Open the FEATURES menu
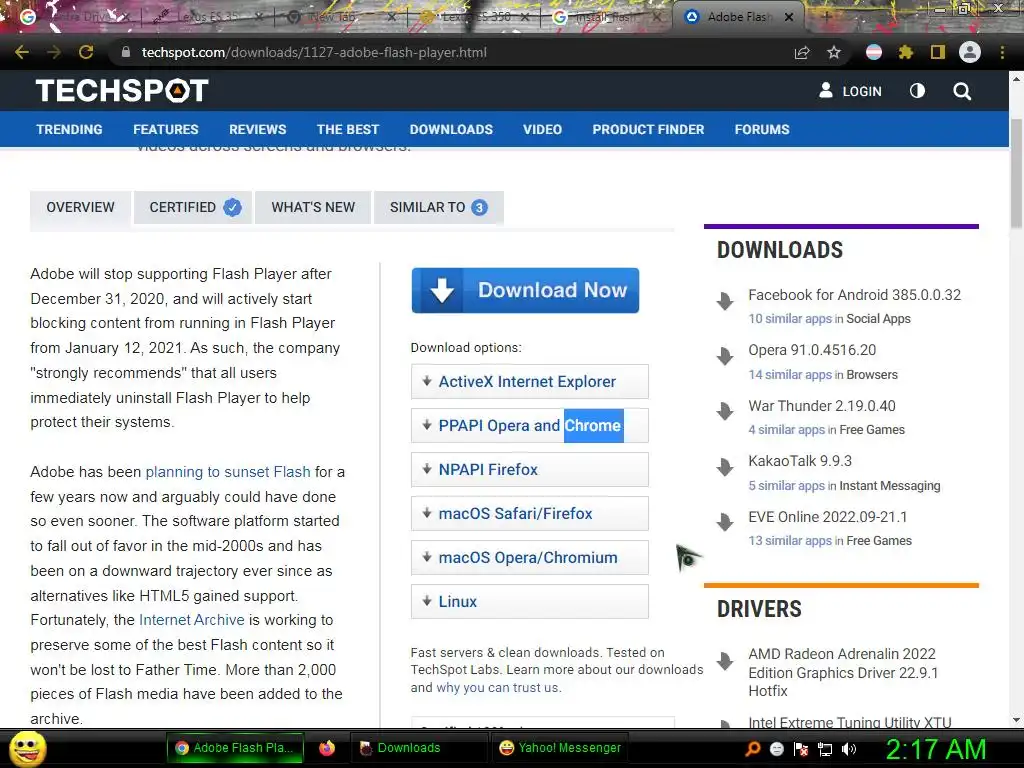This screenshot has height=768, width=1024. pos(166,129)
